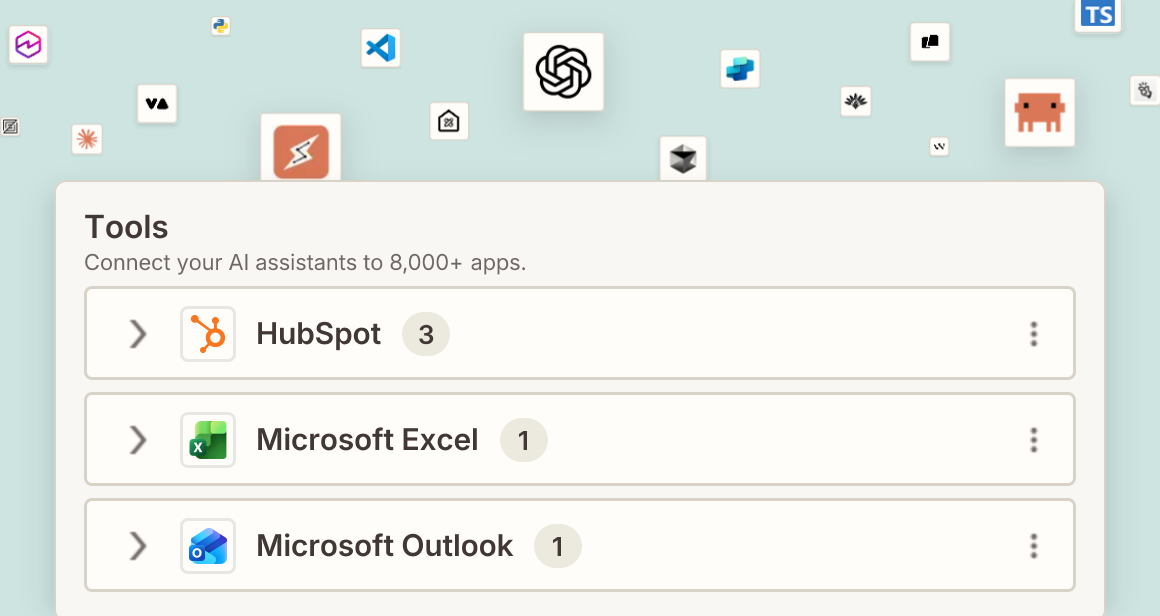Screen dimensions: 1160x616
Task: Click the Microsoft Outlook label
Action: (x=384, y=546)
